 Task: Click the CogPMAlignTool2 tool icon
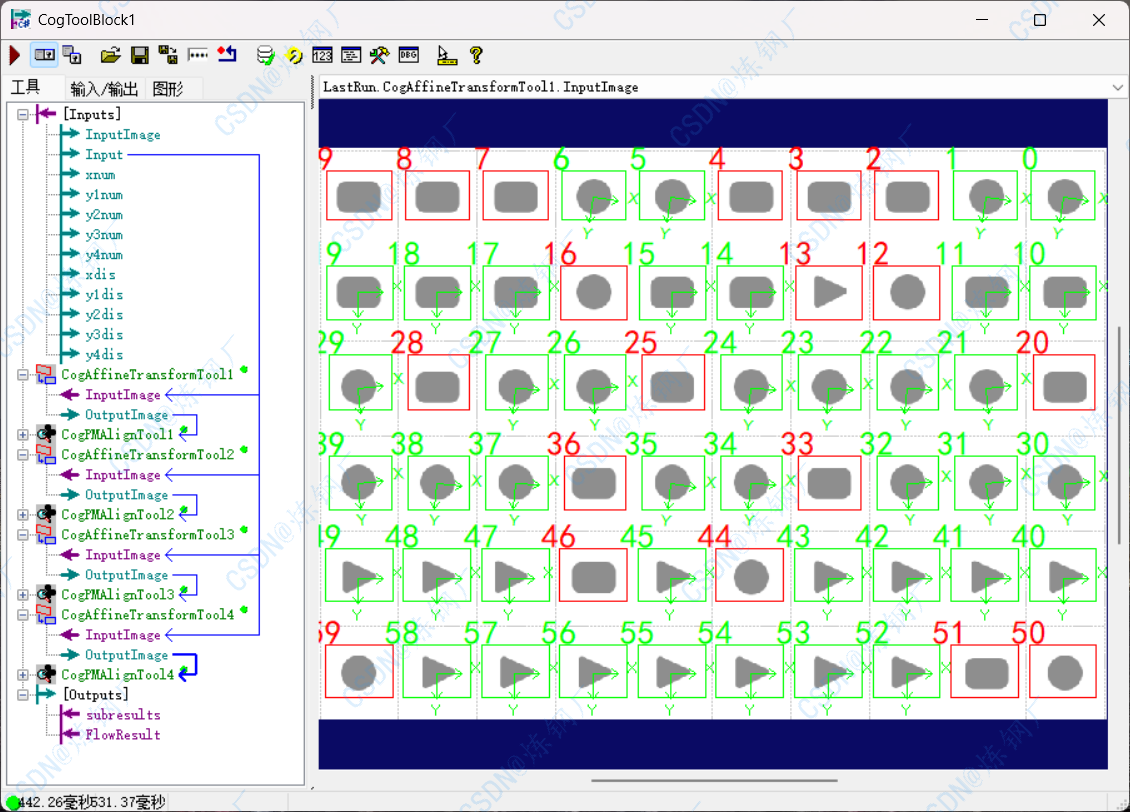click(46, 514)
